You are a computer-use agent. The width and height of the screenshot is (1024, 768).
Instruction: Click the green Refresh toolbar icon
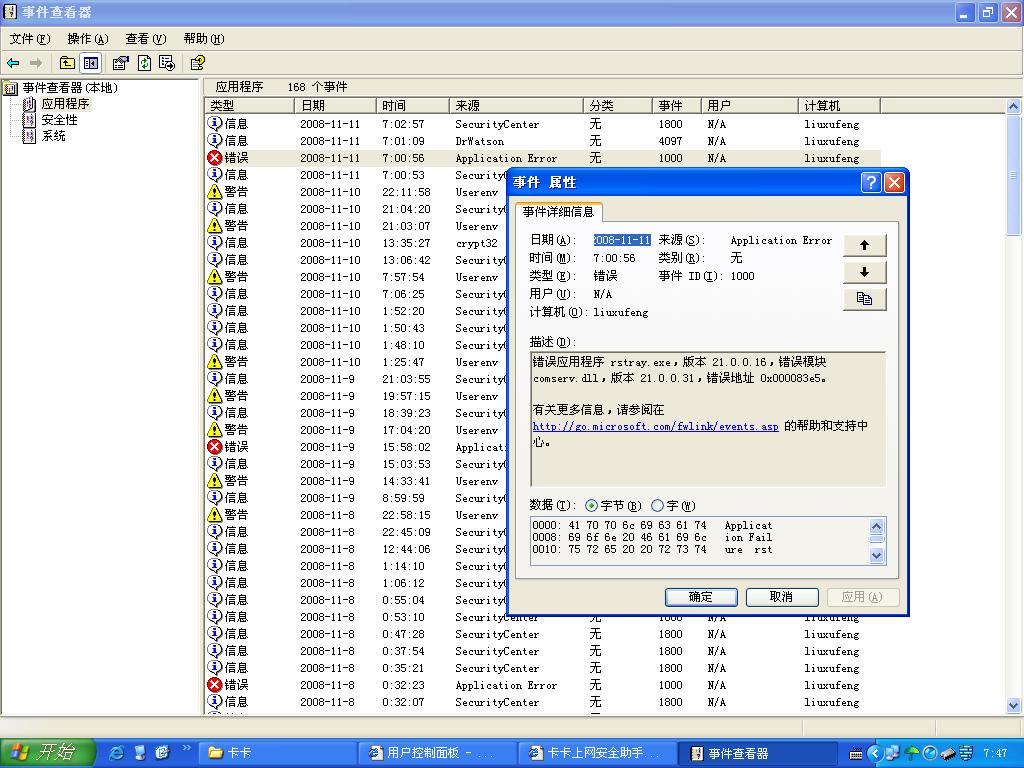tap(144, 63)
